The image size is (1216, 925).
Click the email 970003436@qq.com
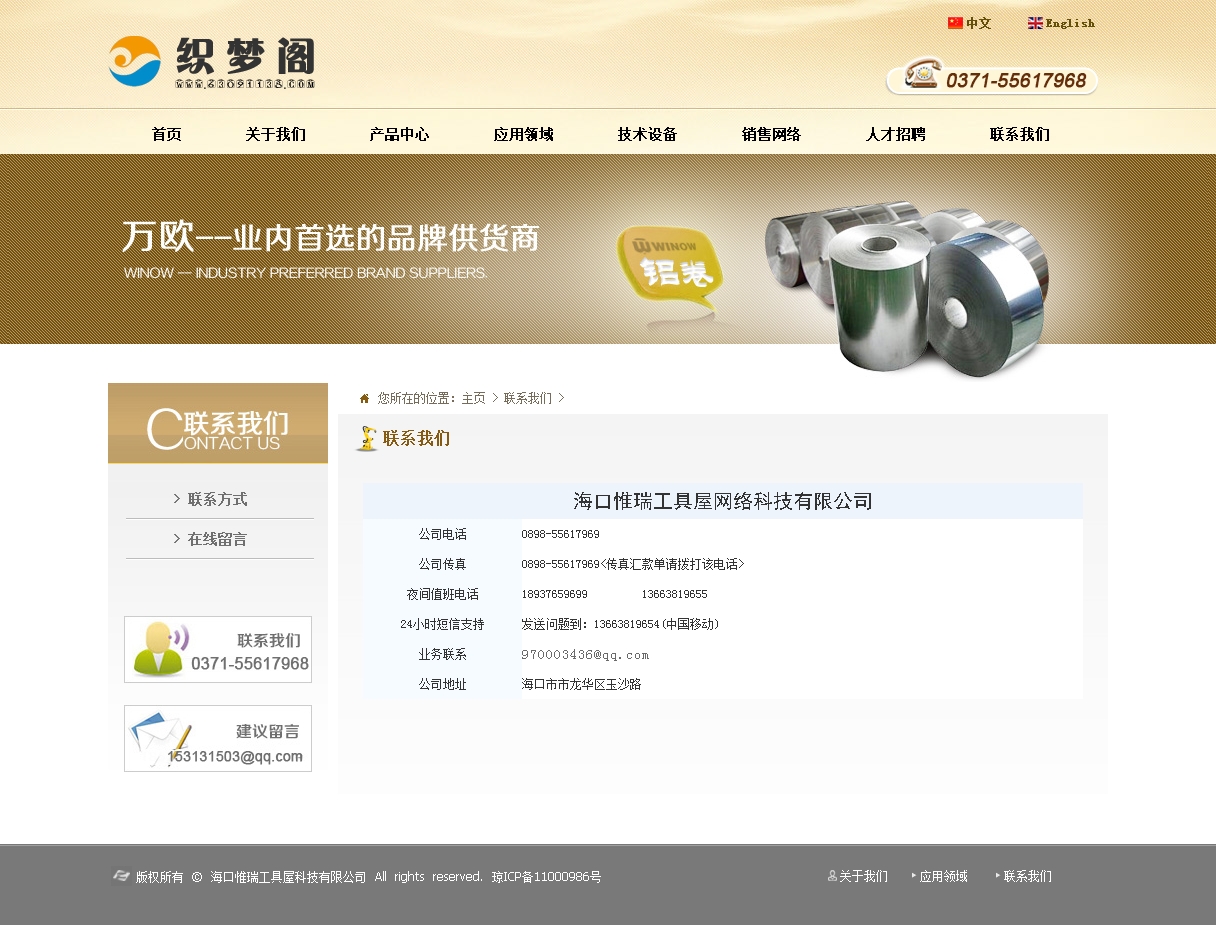coord(585,655)
